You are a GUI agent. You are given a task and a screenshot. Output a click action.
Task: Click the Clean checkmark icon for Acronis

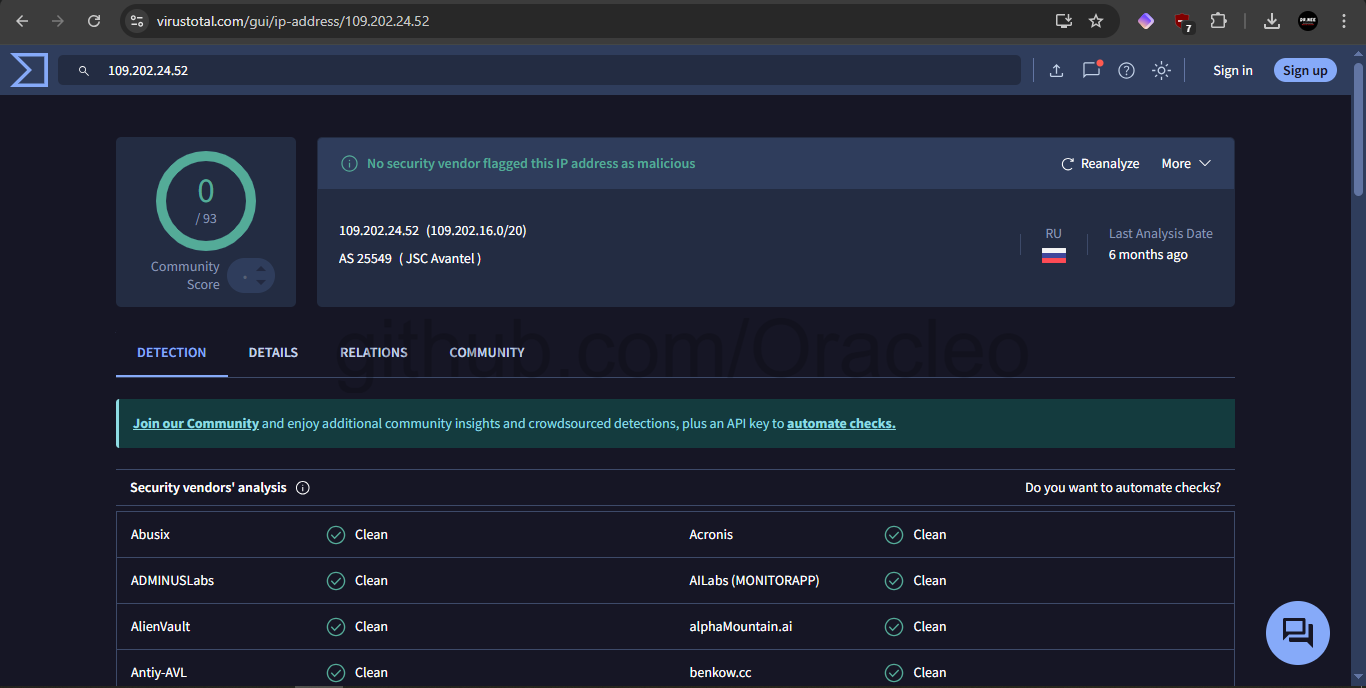pyautogui.click(x=894, y=535)
